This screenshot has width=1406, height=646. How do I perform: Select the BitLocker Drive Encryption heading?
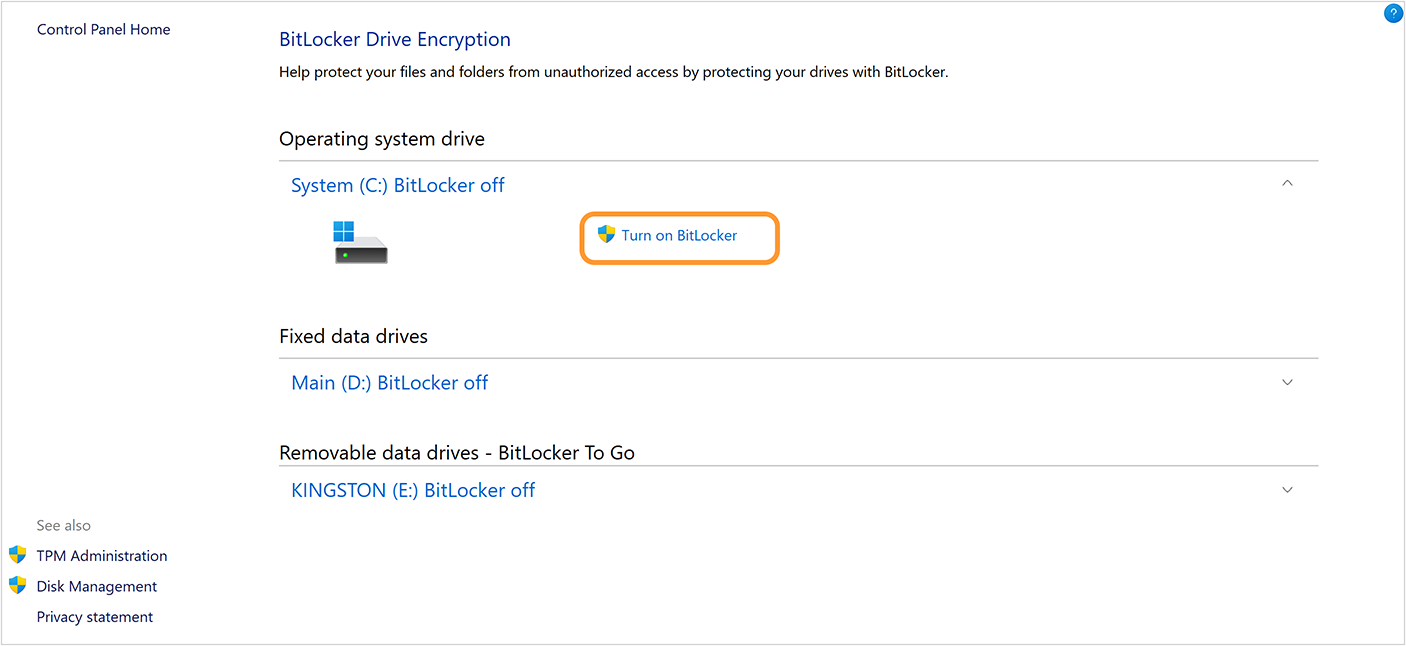[394, 39]
